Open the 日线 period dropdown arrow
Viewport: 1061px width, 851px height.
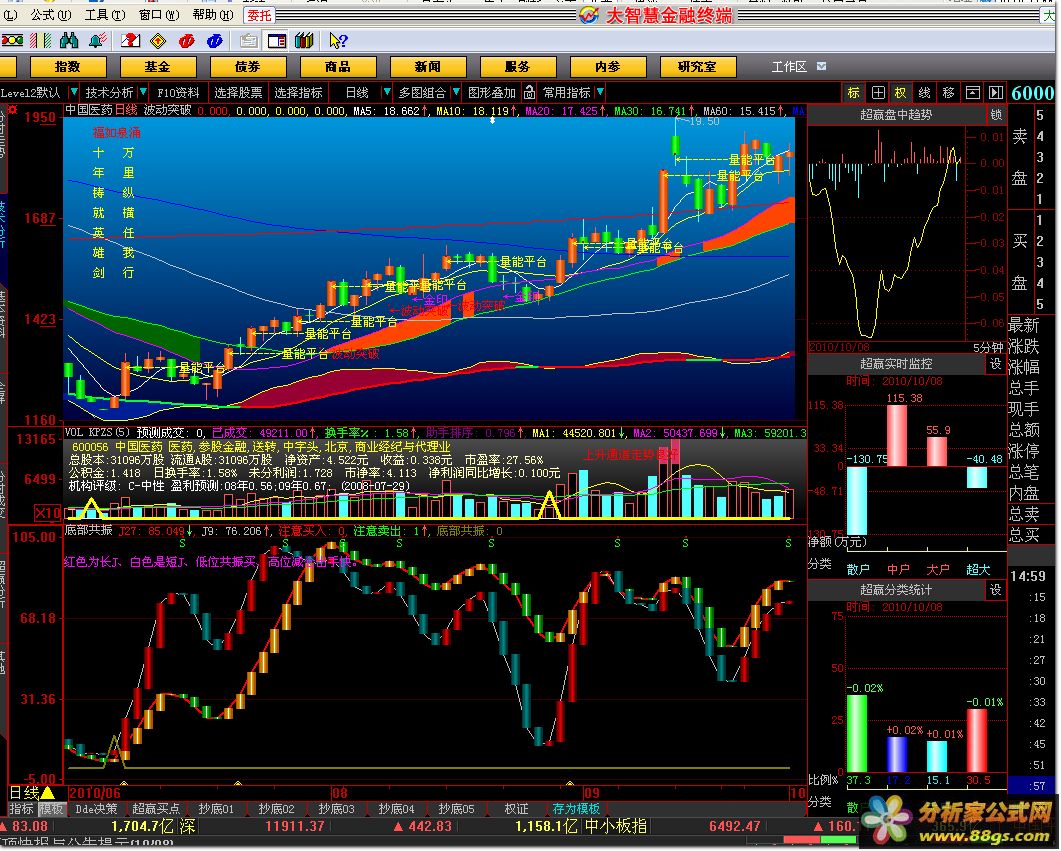(386, 92)
